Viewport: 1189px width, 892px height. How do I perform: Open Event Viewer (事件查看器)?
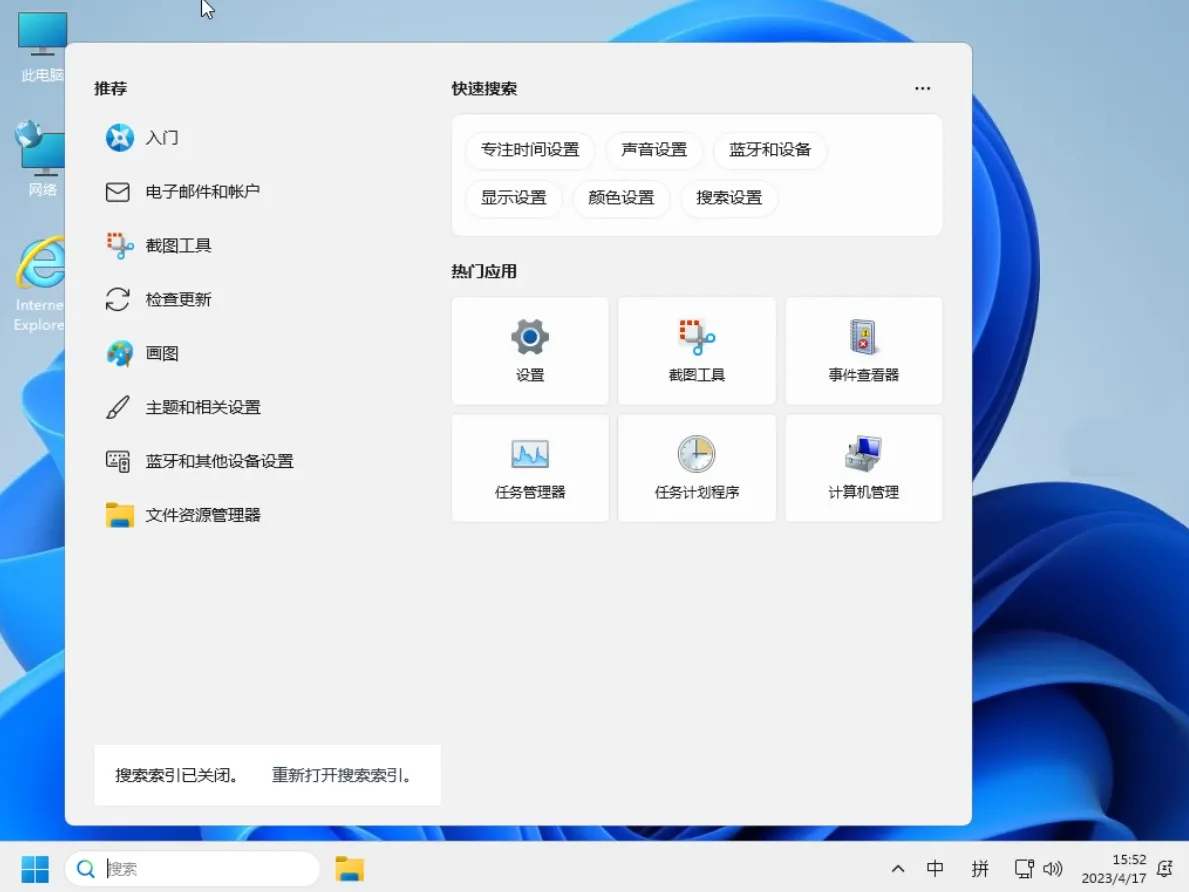[x=863, y=350]
